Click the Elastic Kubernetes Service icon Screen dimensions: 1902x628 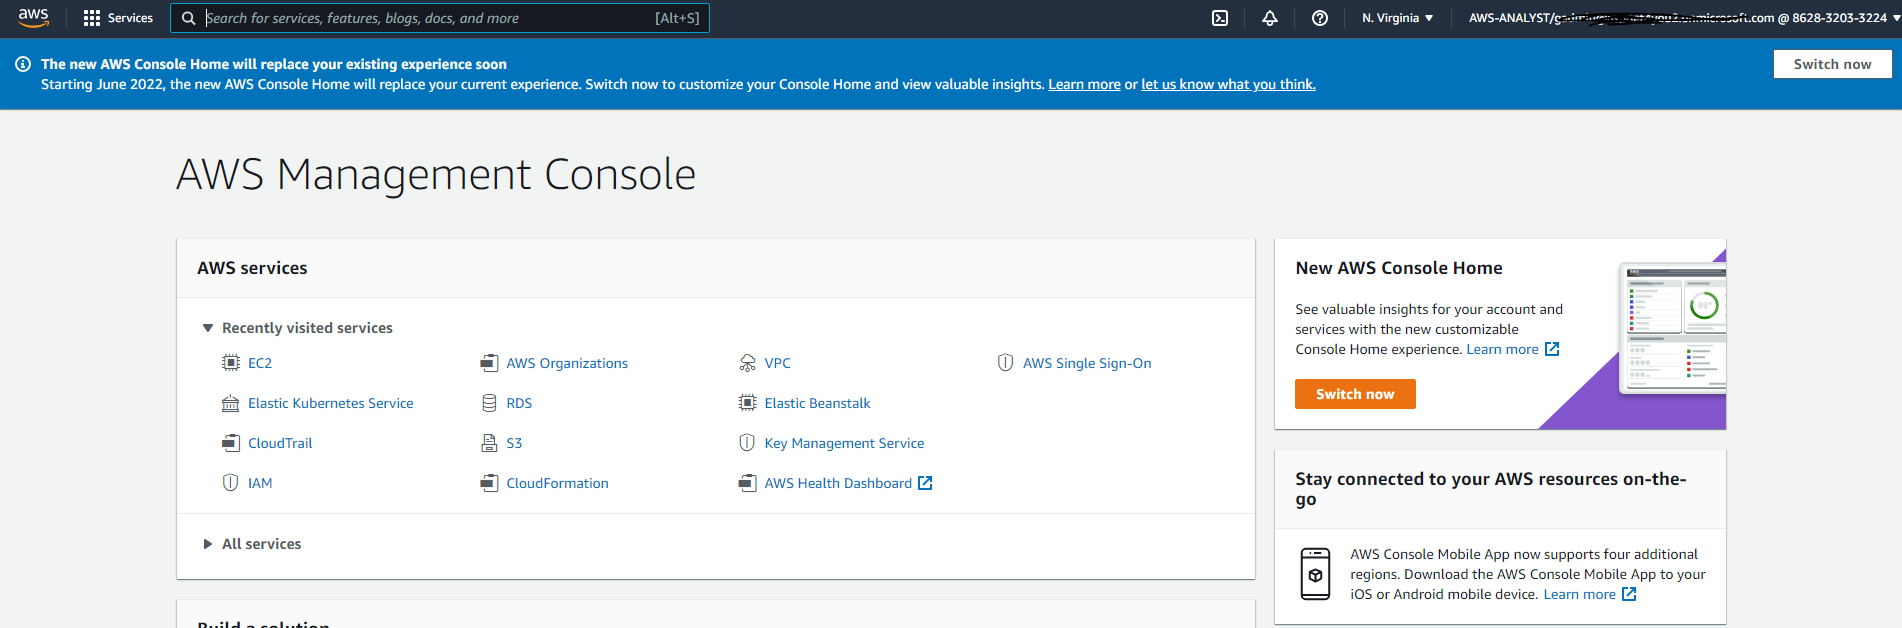pyautogui.click(x=231, y=403)
